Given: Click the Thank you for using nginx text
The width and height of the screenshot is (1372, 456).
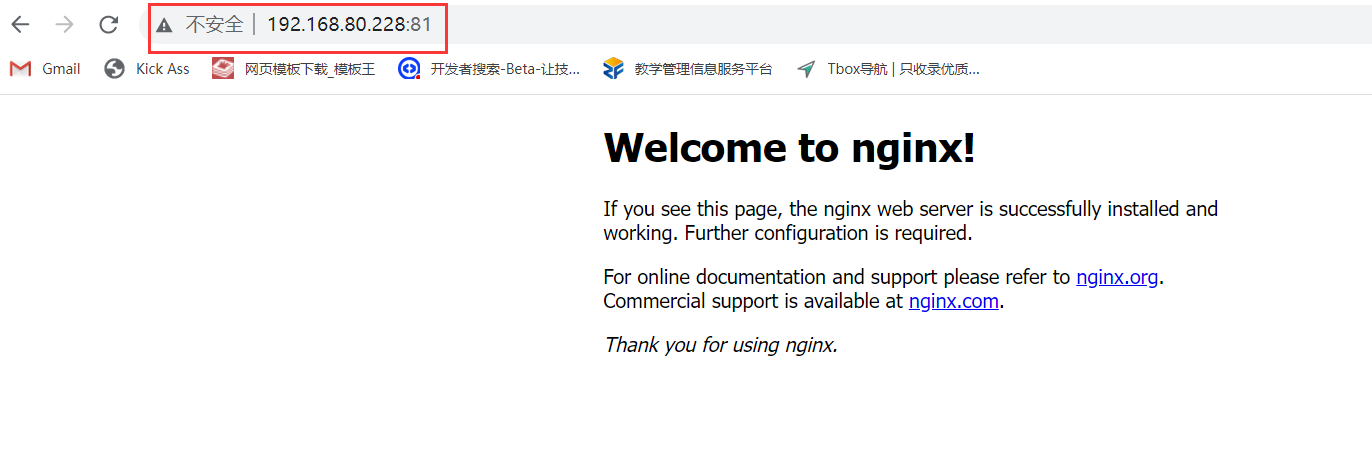Looking at the screenshot, I should (720, 346).
